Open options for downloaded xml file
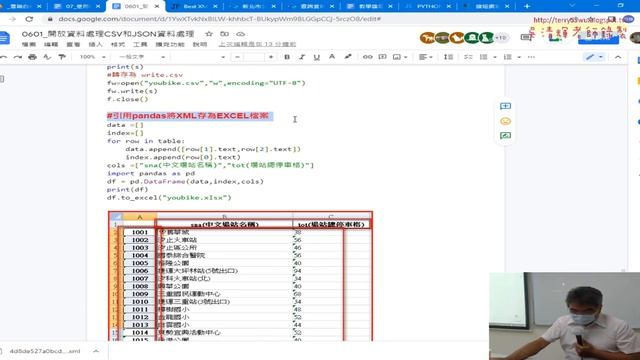 (96, 351)
